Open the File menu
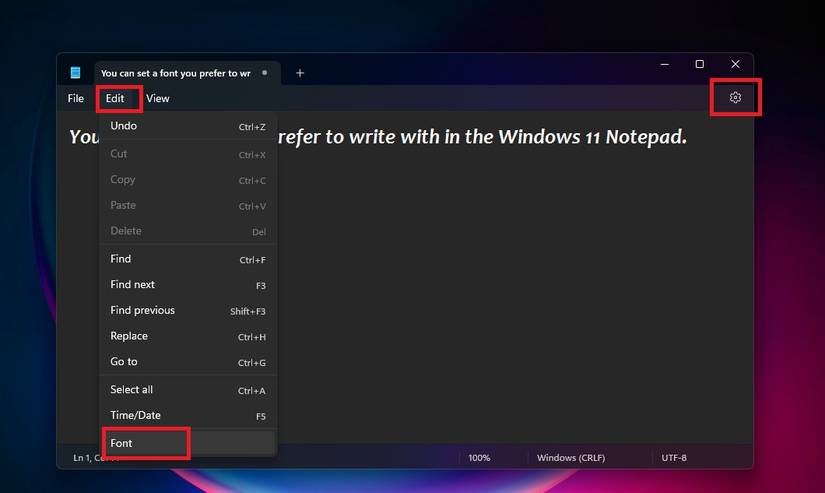 76,98
